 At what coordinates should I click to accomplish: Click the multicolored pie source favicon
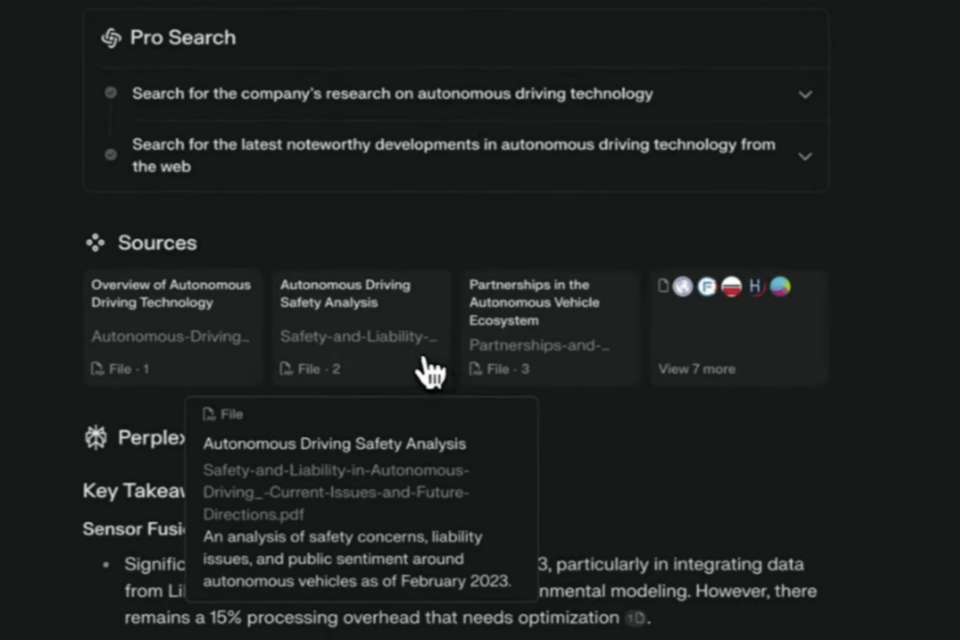pos(780,287)
